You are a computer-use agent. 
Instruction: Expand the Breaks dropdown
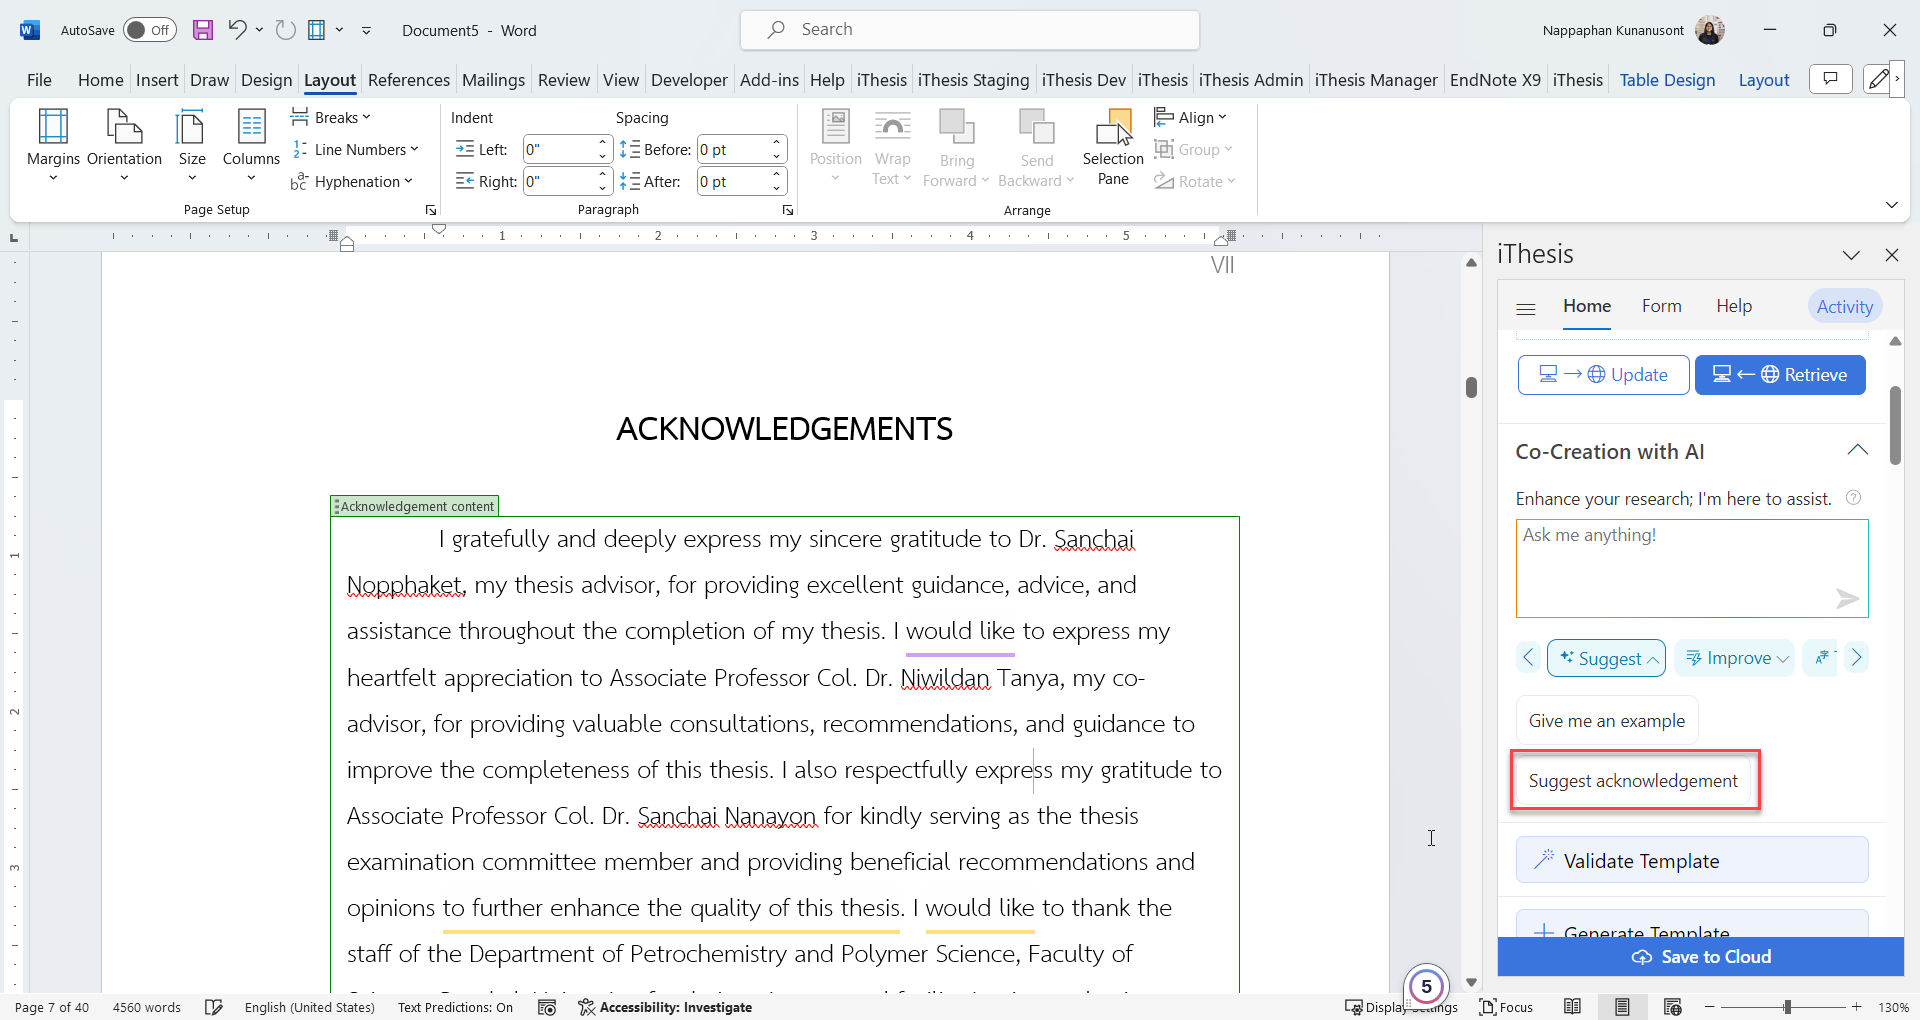point(331,117)
